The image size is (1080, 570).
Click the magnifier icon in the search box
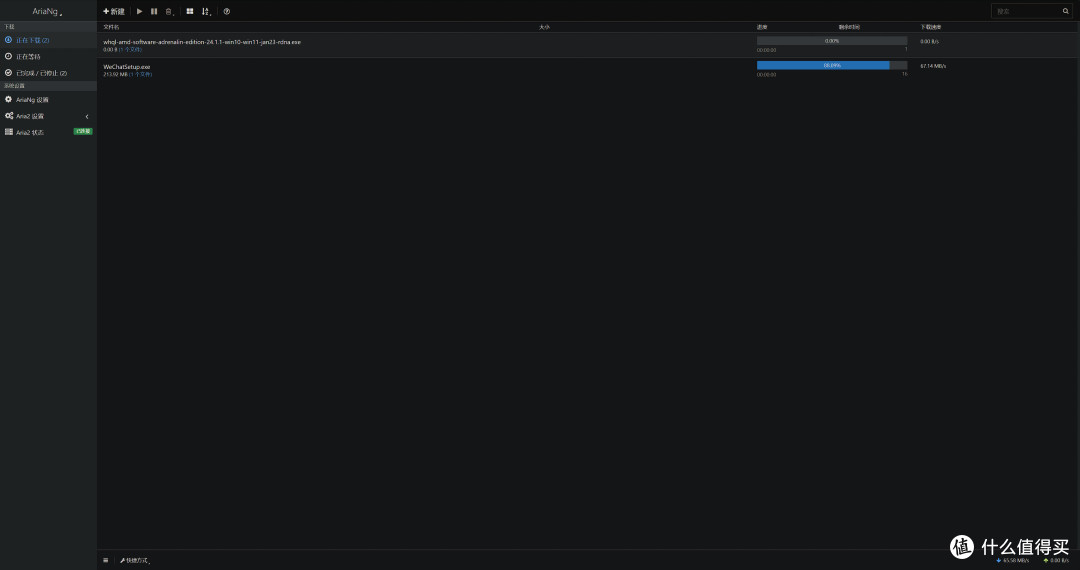click(1066, 11)
